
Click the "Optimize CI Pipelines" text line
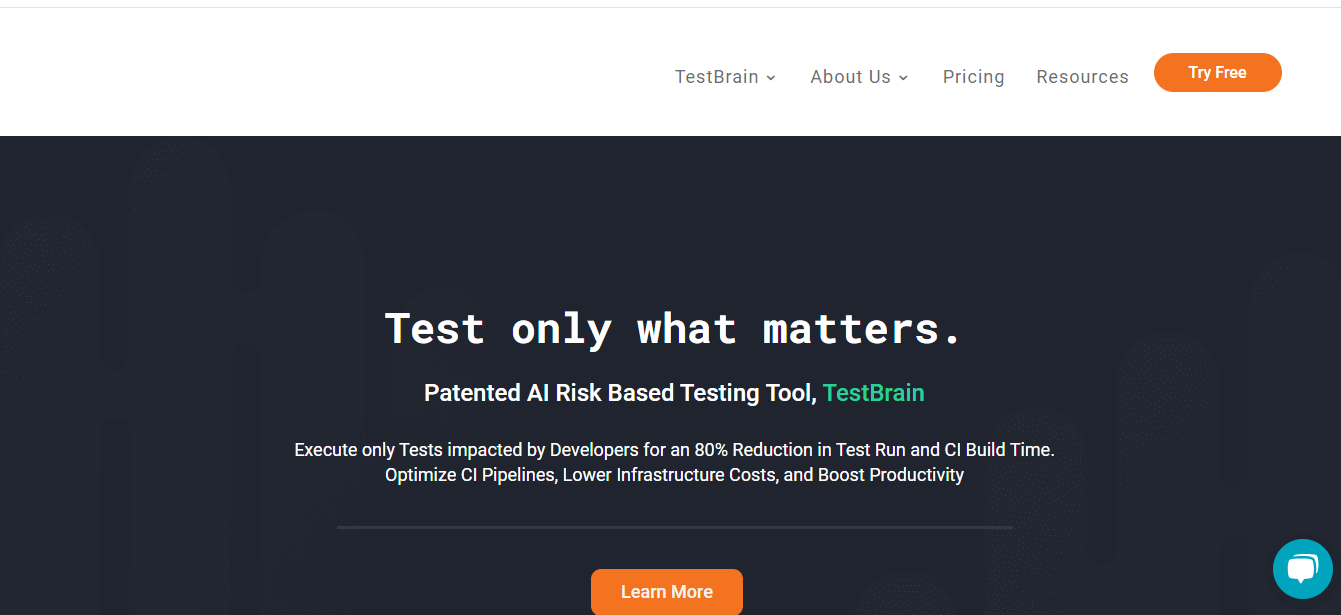[470, 475]
